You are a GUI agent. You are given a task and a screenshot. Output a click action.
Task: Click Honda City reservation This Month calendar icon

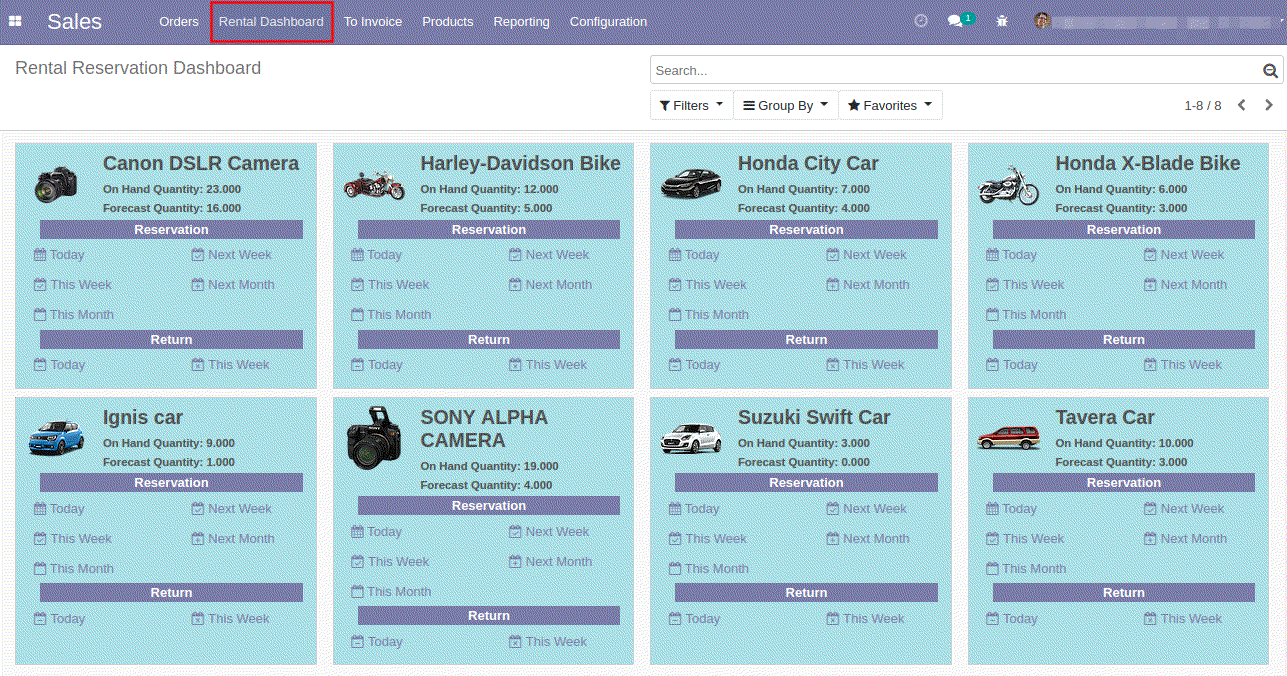pos(675,315)
